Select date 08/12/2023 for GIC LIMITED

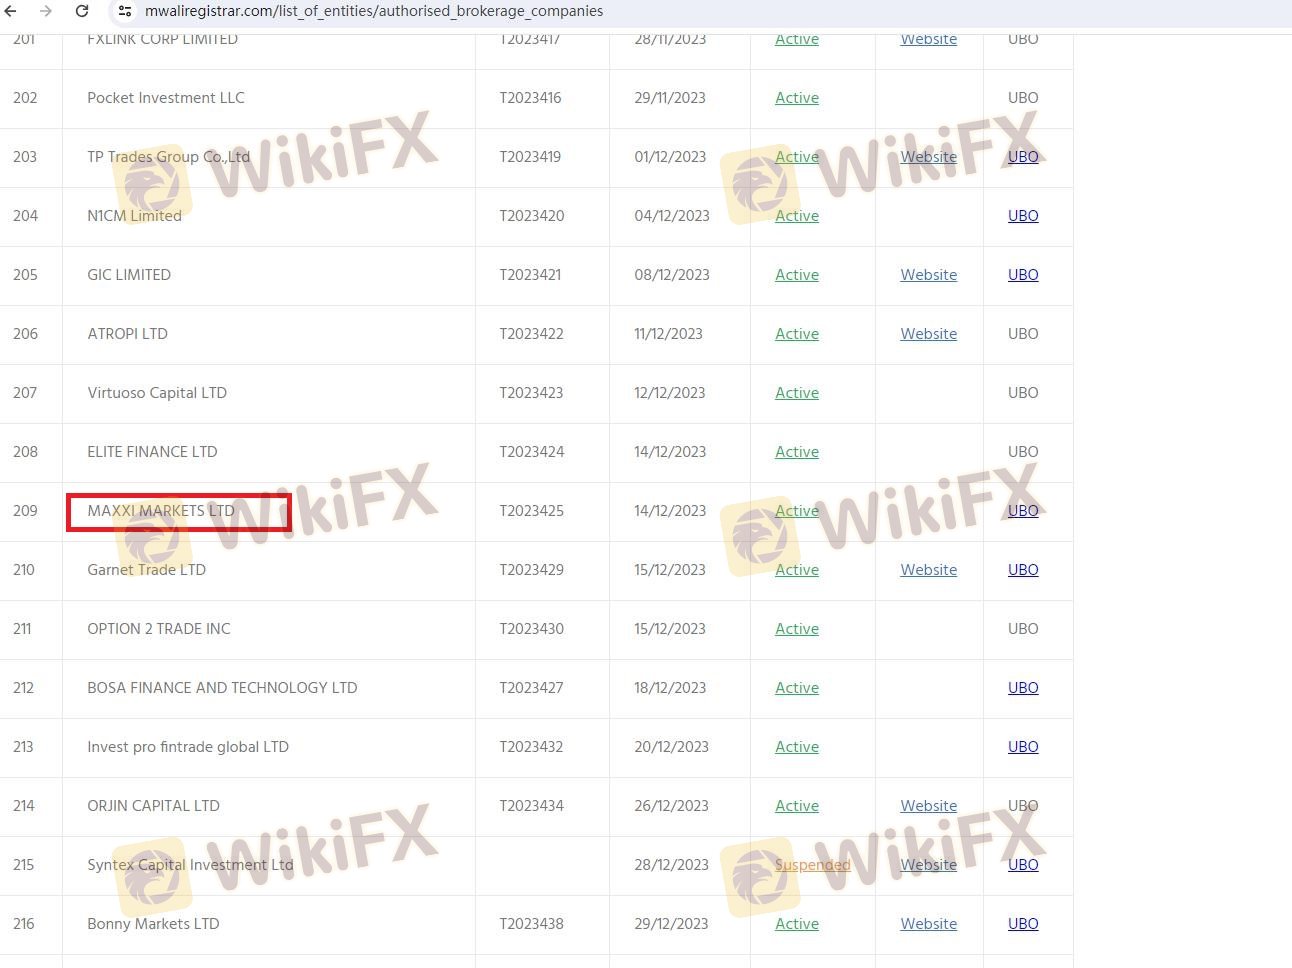coord(672,275)
